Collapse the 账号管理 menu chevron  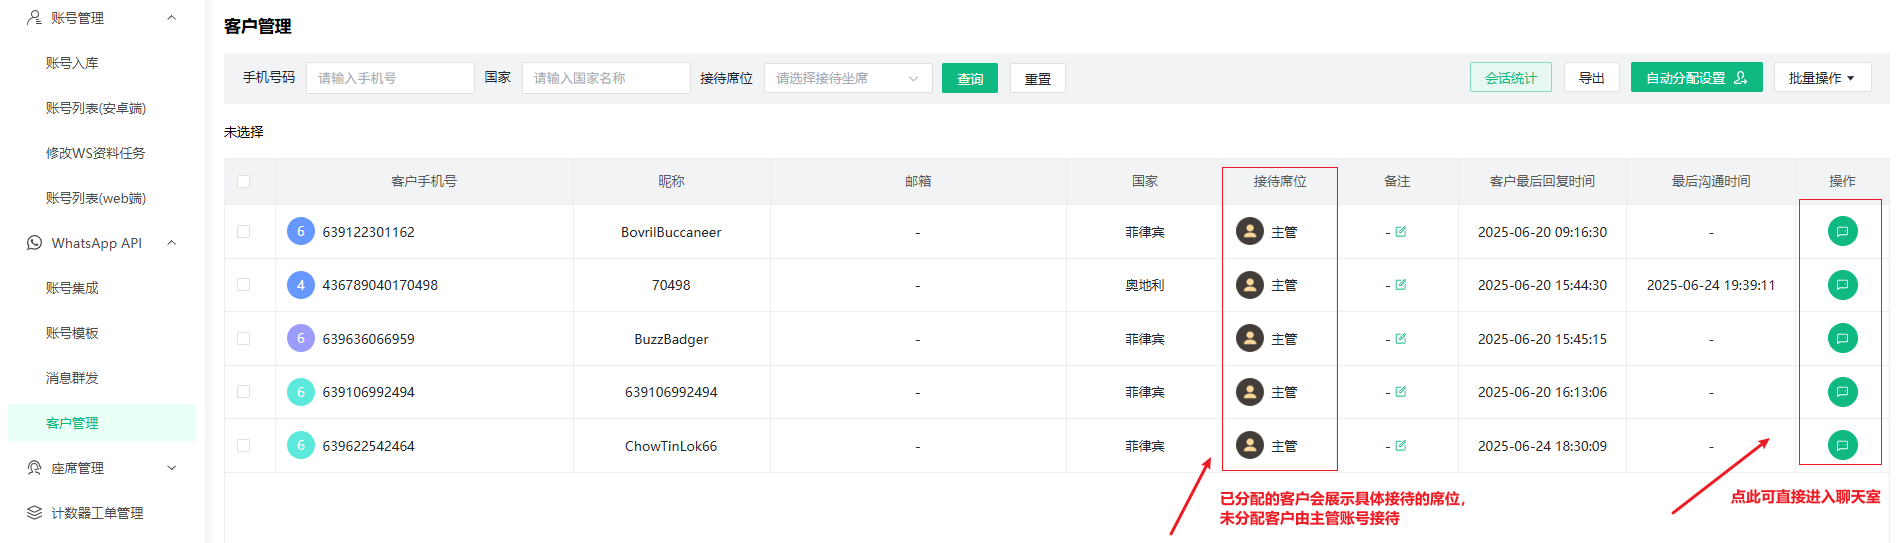pyautogui.click(x=171, y=18)
